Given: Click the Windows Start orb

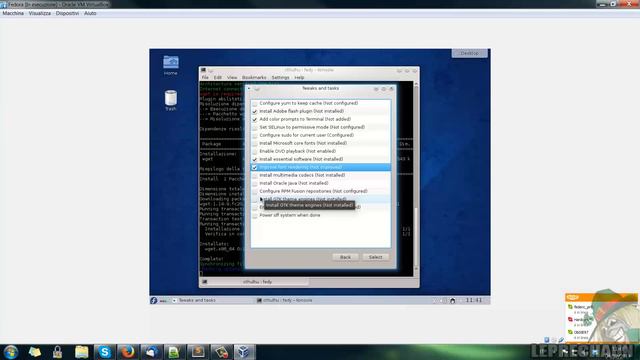Looking at the screenshot, I should tap(11, 351).
